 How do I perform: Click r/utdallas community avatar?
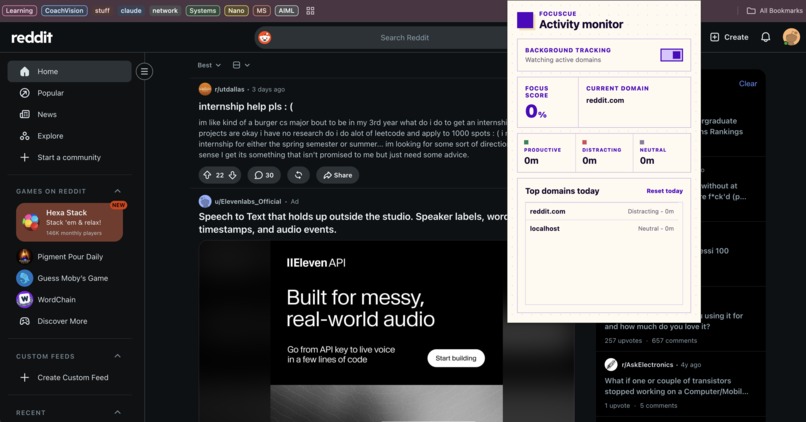point(205,89)
